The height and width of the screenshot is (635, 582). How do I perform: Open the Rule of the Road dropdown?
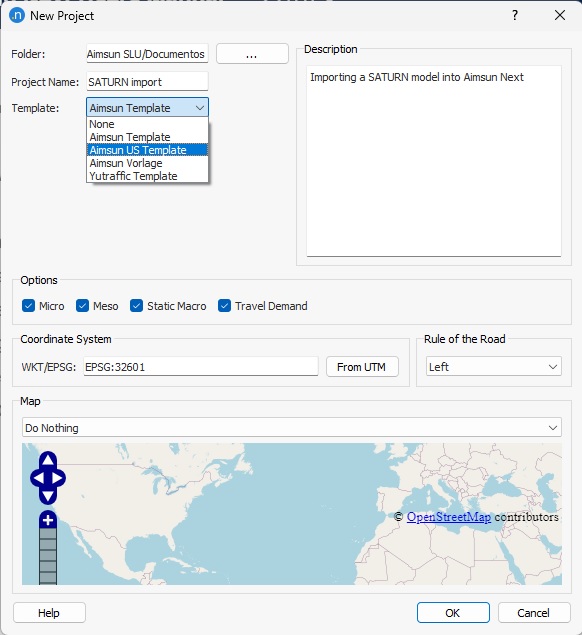pos(493,367)
